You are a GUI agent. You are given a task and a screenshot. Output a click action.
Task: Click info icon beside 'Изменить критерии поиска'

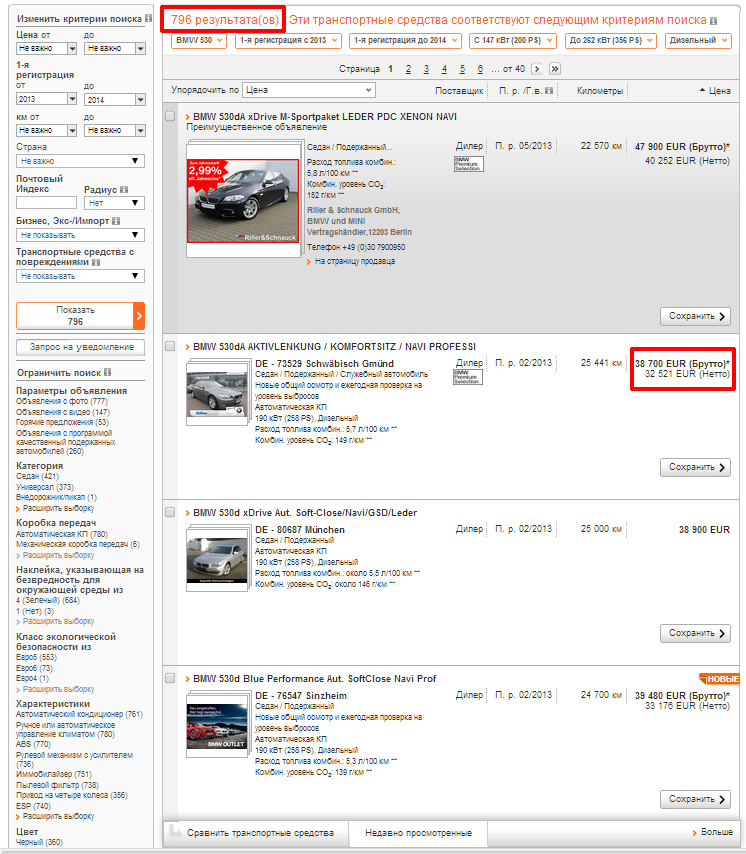[148, 18]
